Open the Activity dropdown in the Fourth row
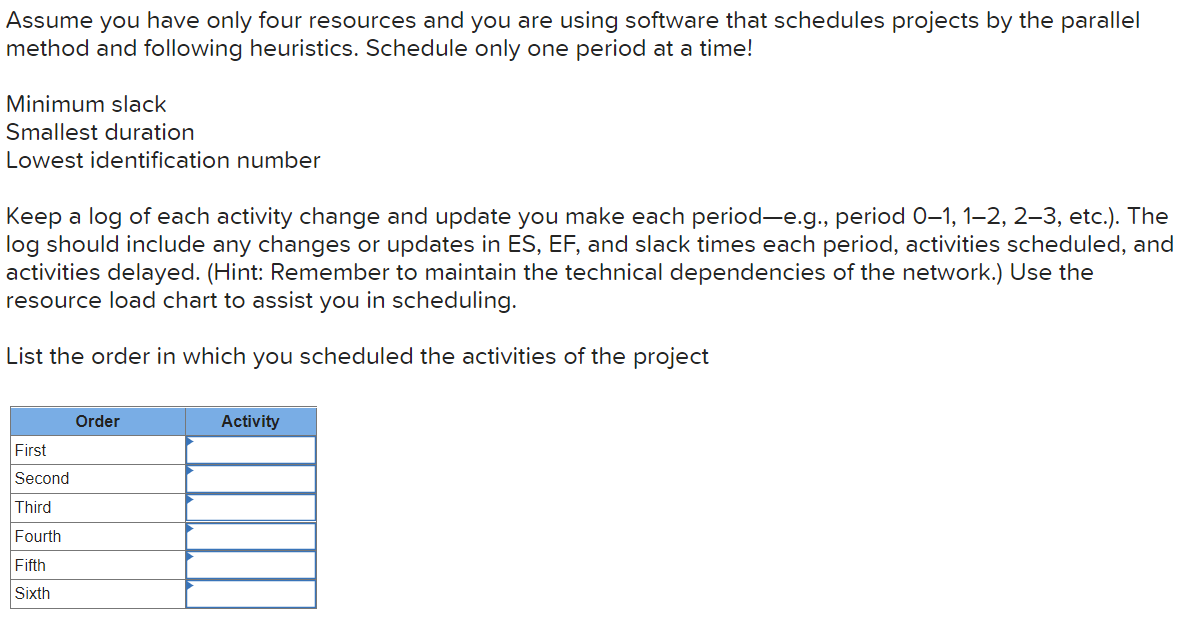 188,530
